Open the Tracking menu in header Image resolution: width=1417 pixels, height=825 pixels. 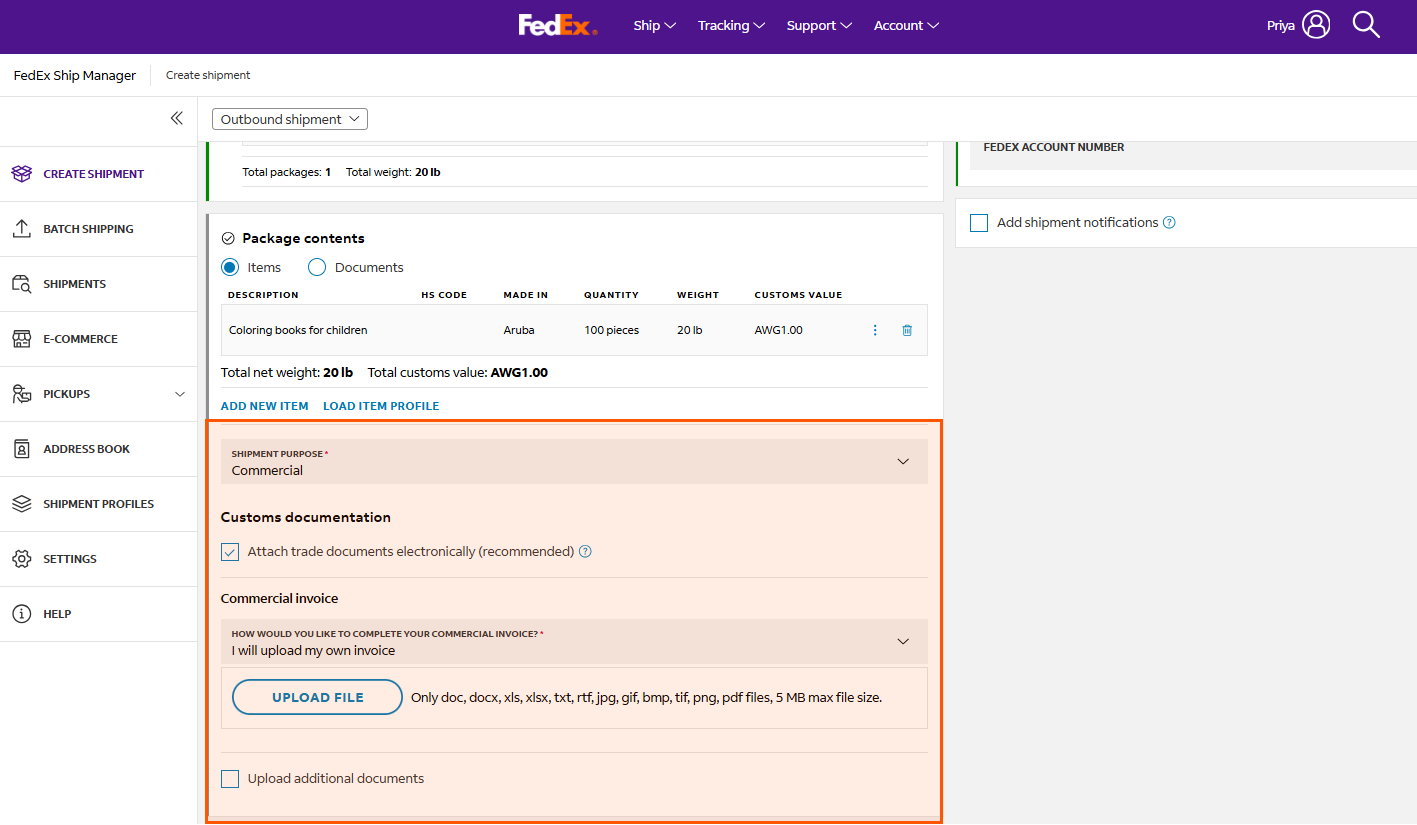[x=731, y=25]
